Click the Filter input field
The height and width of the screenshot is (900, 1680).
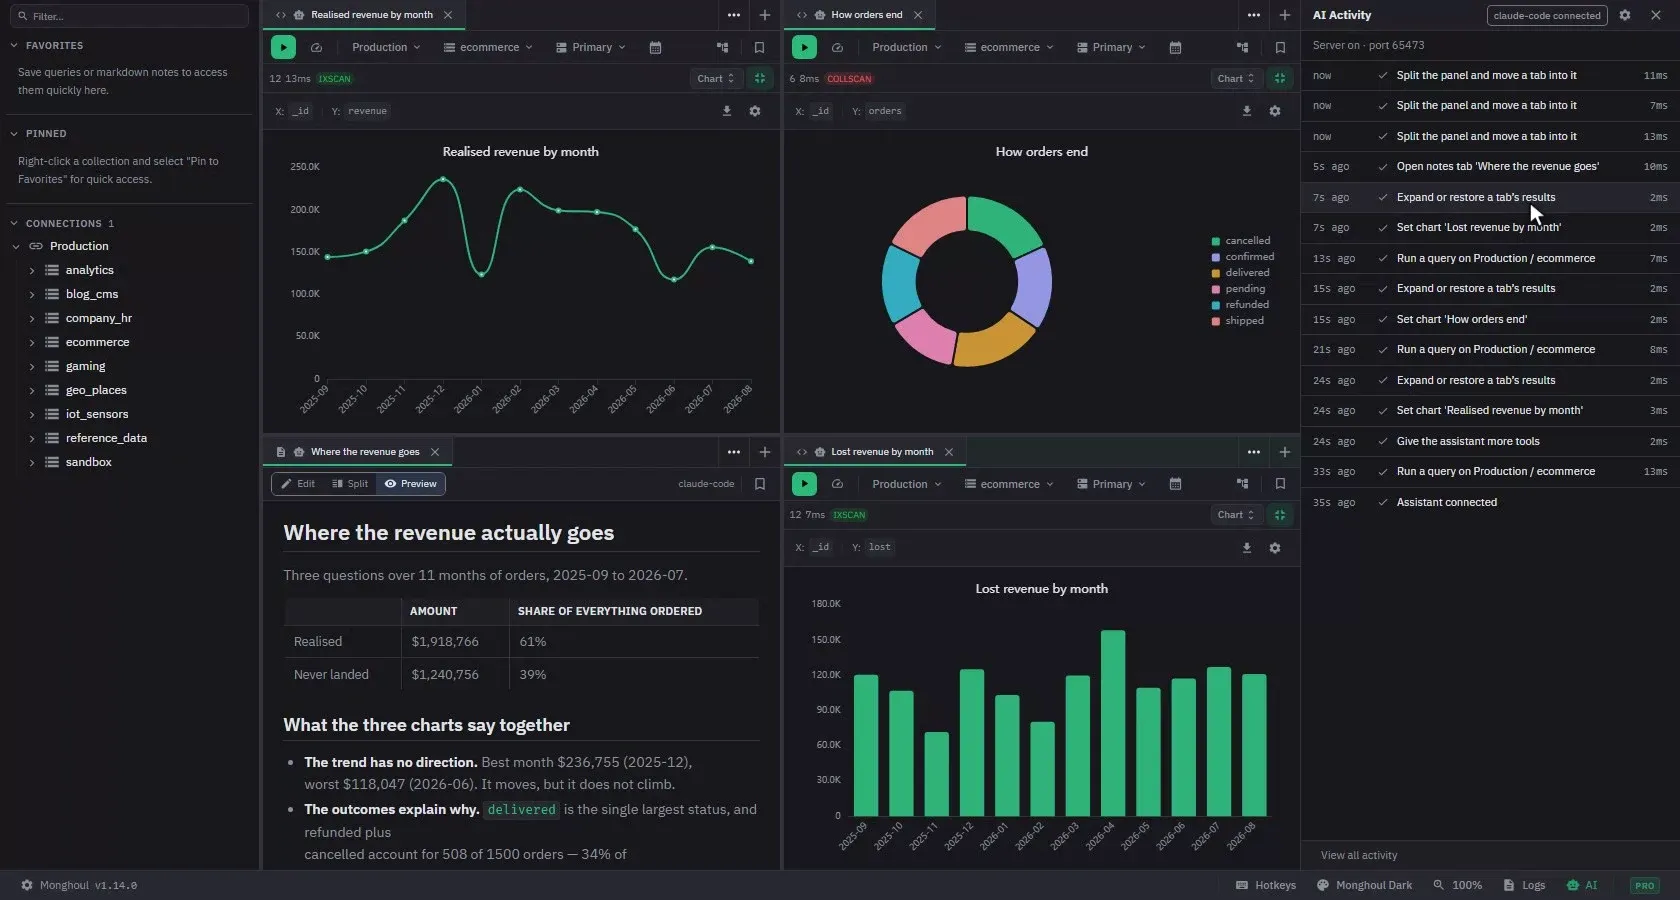tap(128, 16)
